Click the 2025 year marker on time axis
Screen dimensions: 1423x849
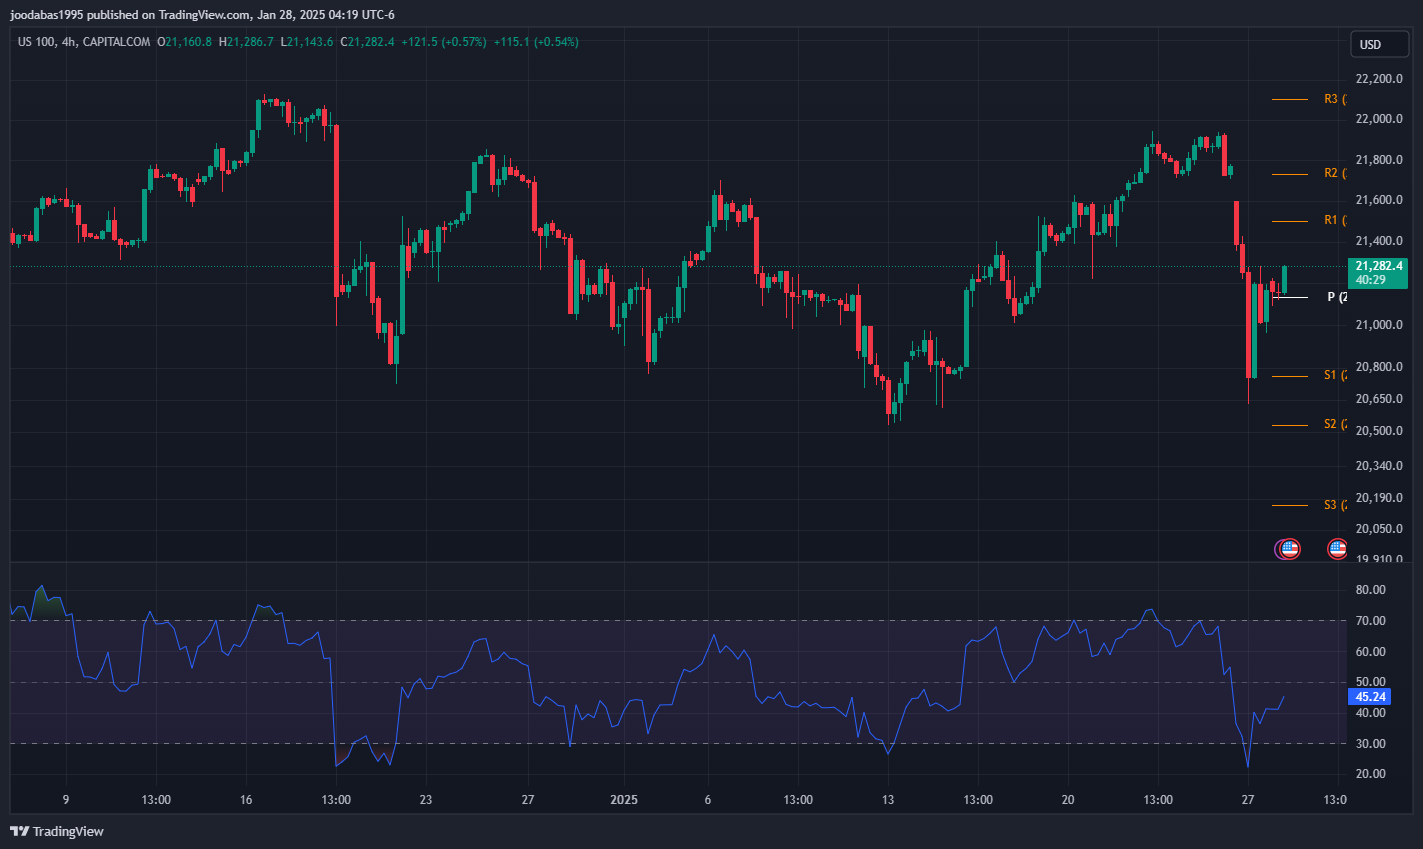[x=623, y=800]
